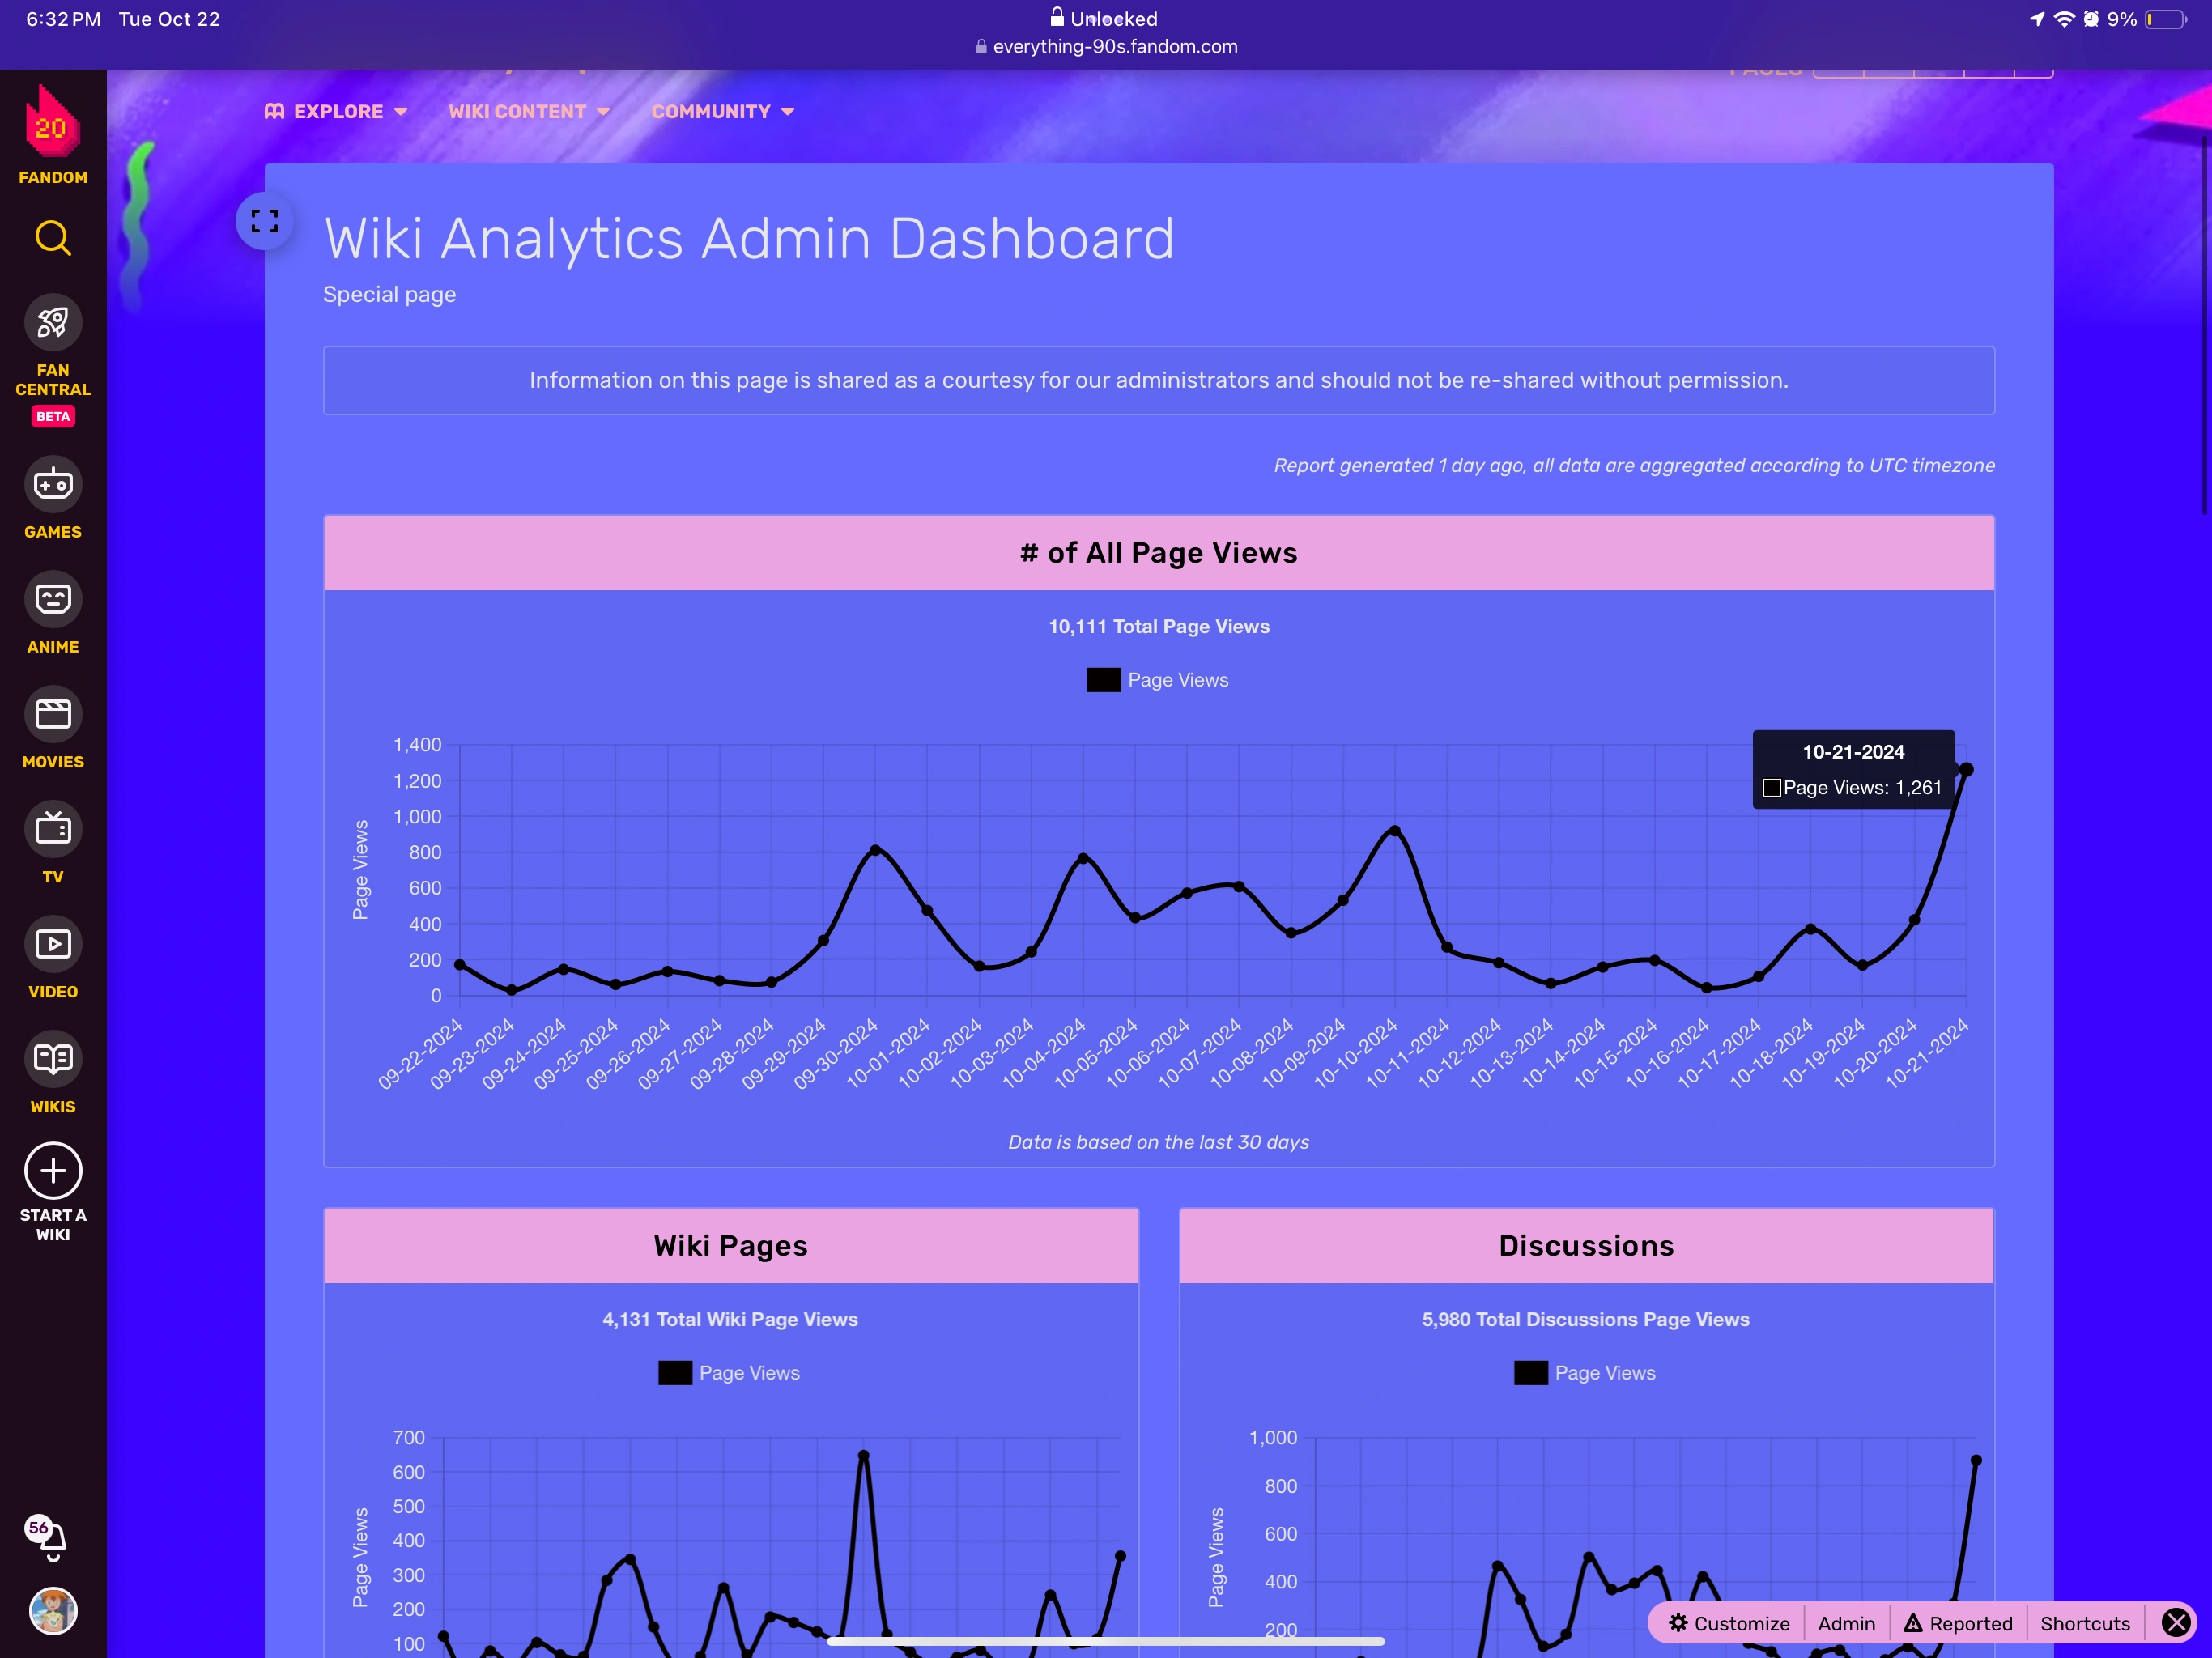Open the Movies clapperboard icon

pos(52,714)
